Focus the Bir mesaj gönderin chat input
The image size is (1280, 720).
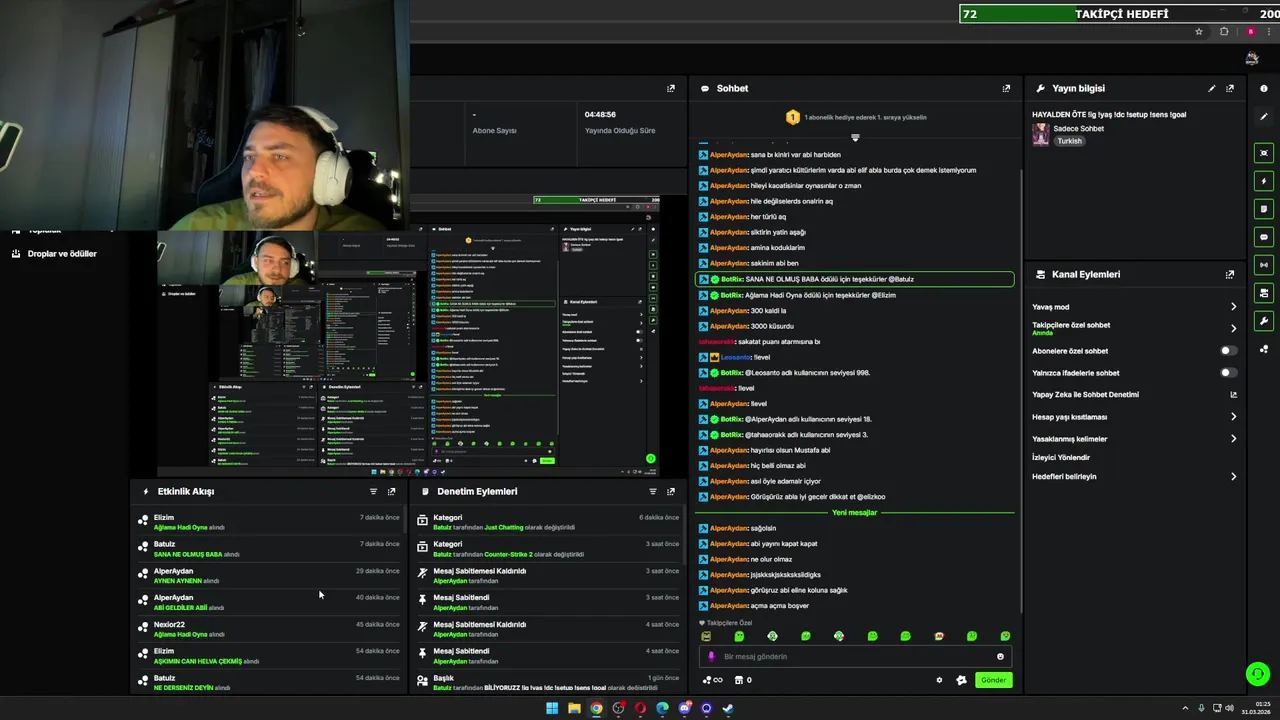click(855, 657)
